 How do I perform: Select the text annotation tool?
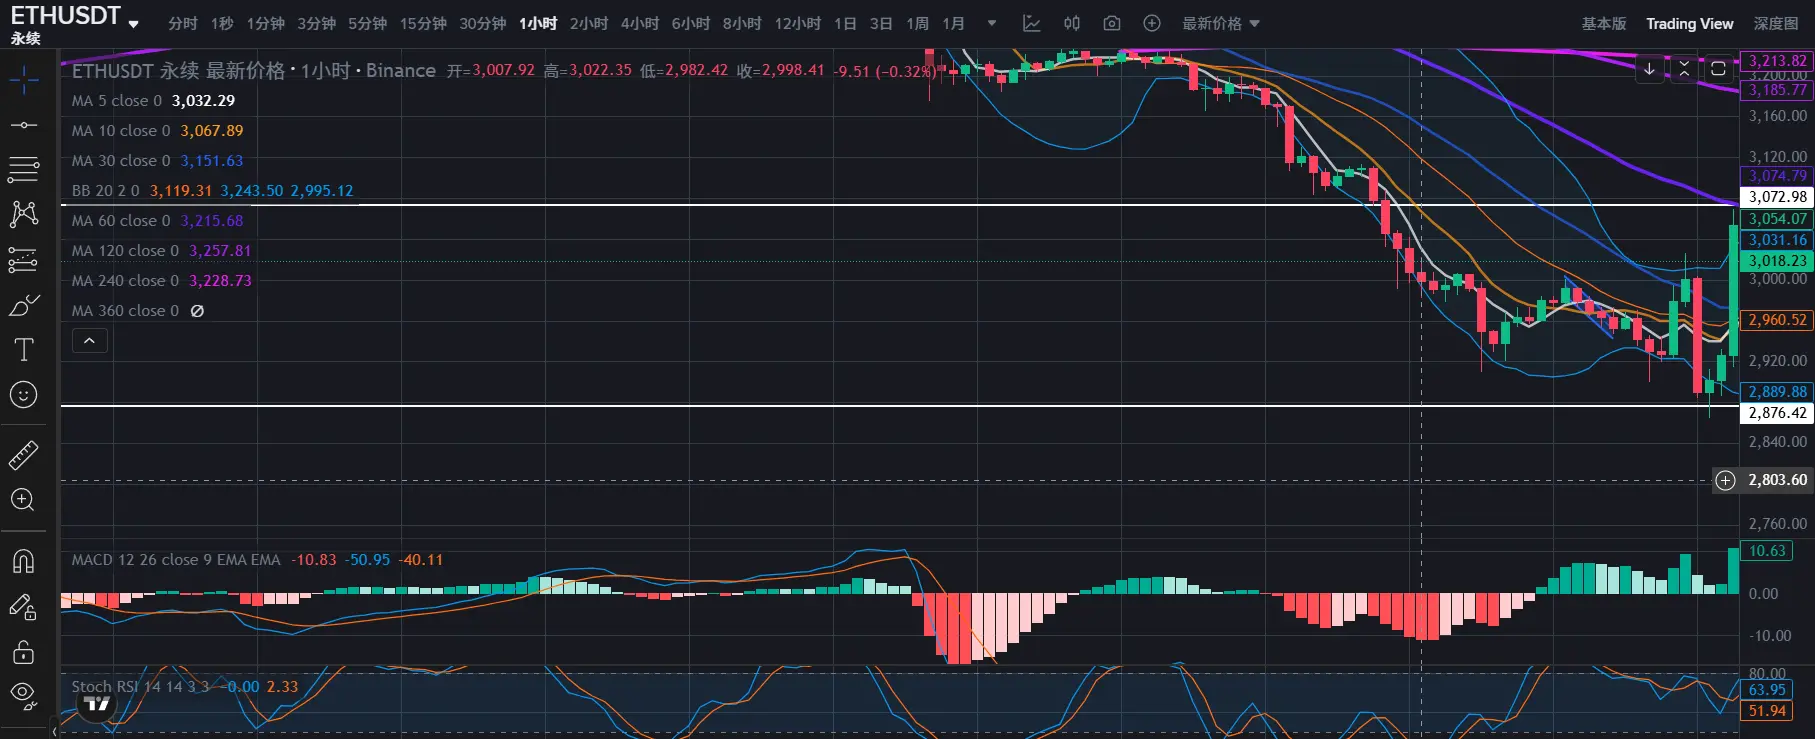(x=24, y=350)
